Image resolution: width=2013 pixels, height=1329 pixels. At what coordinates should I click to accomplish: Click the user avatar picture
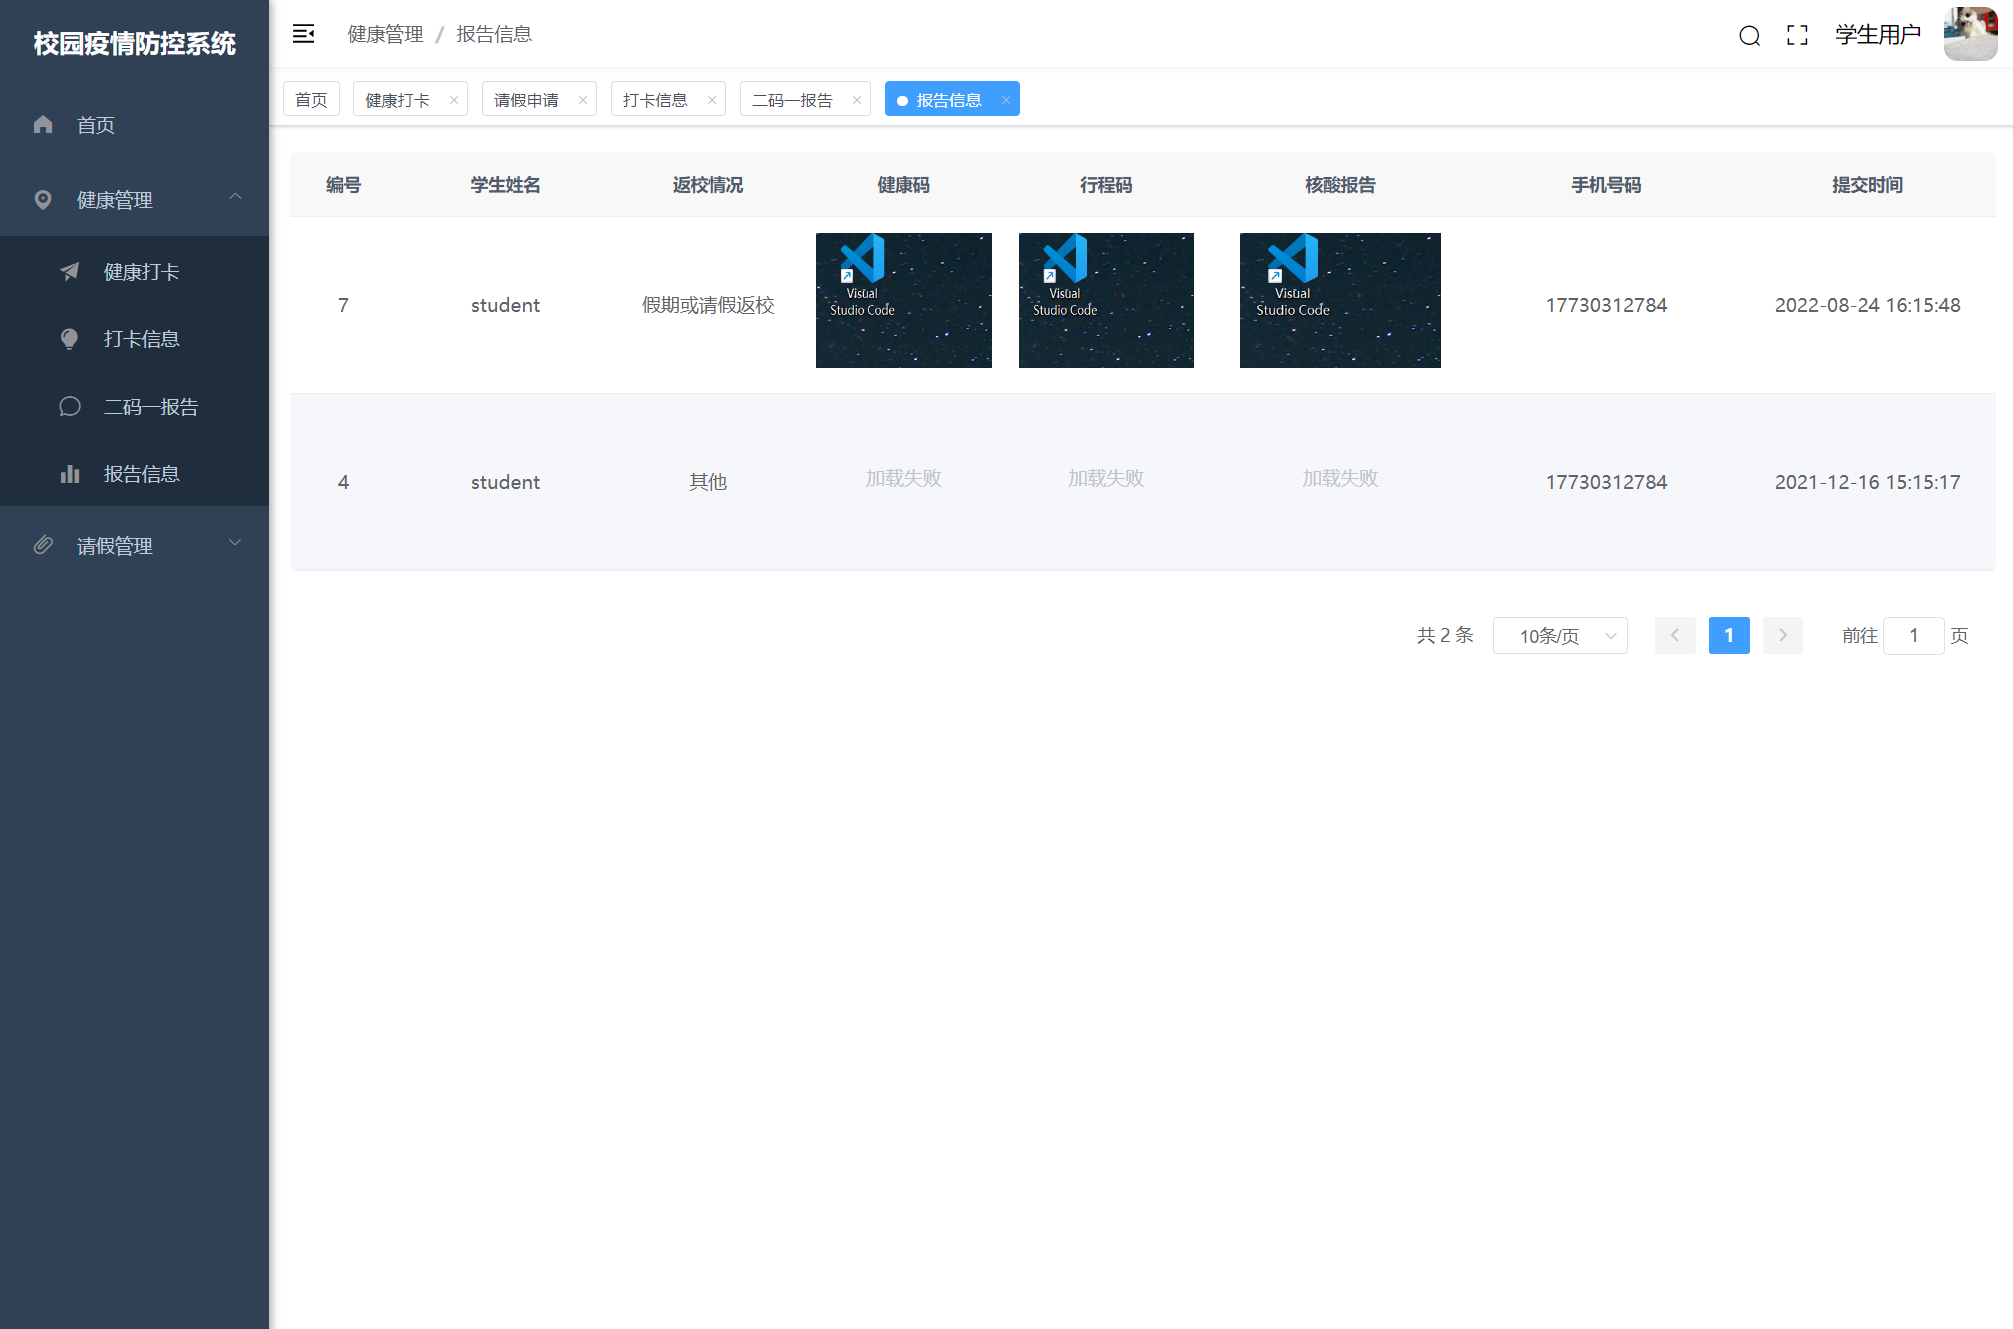1969,35
